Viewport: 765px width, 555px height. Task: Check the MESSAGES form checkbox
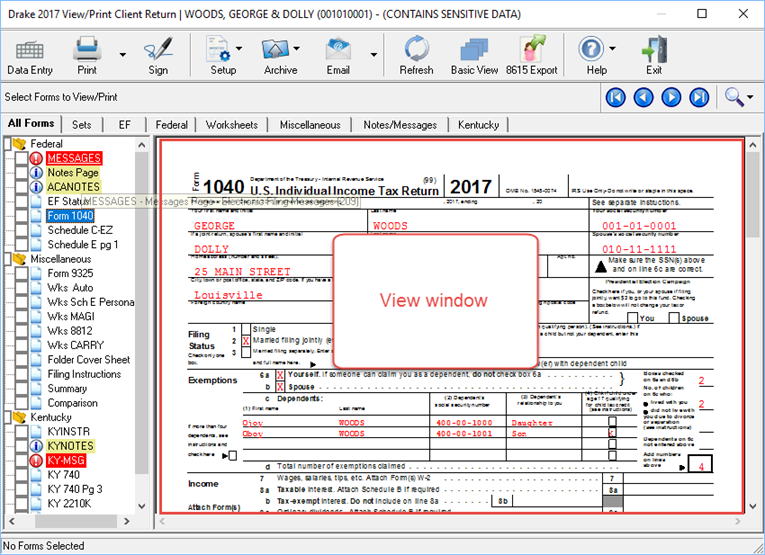click(x=21, y=159)
